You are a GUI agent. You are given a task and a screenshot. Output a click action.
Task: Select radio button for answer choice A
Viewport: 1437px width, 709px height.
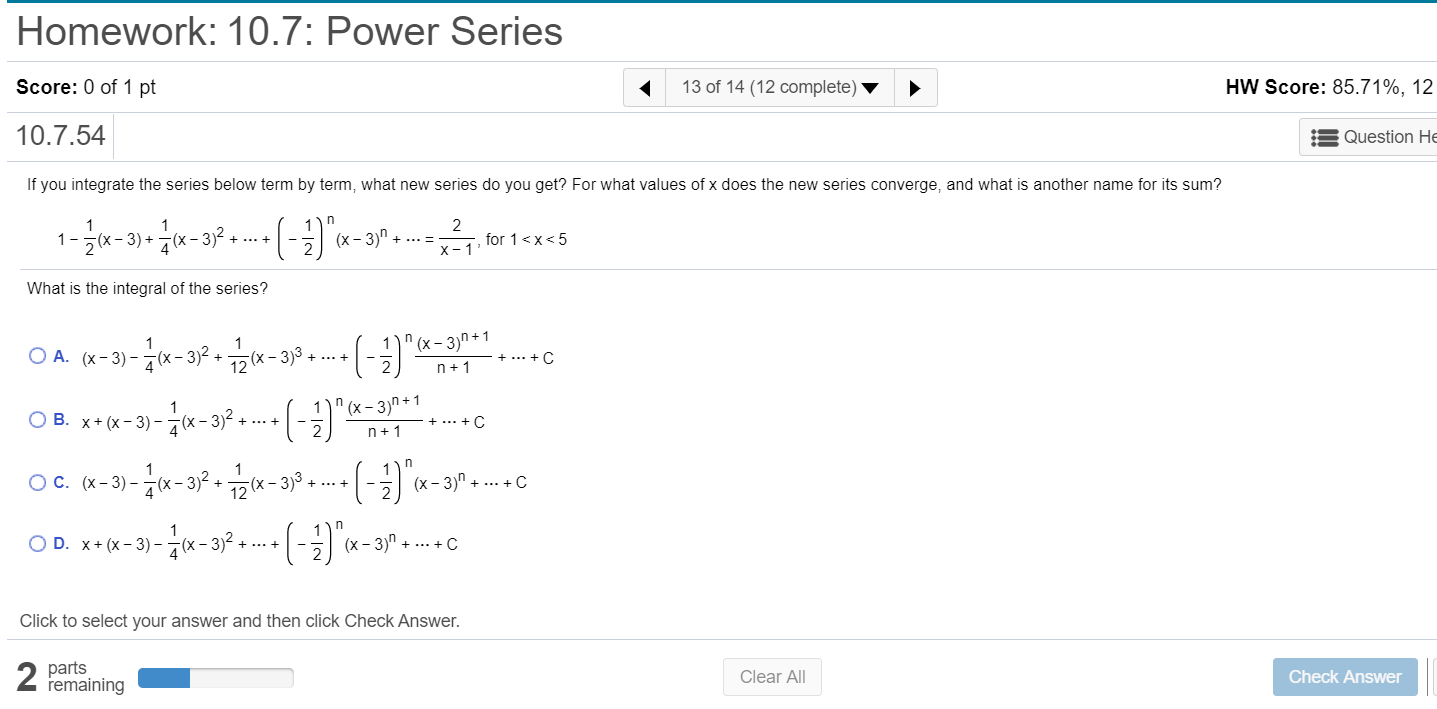[37, 354]
